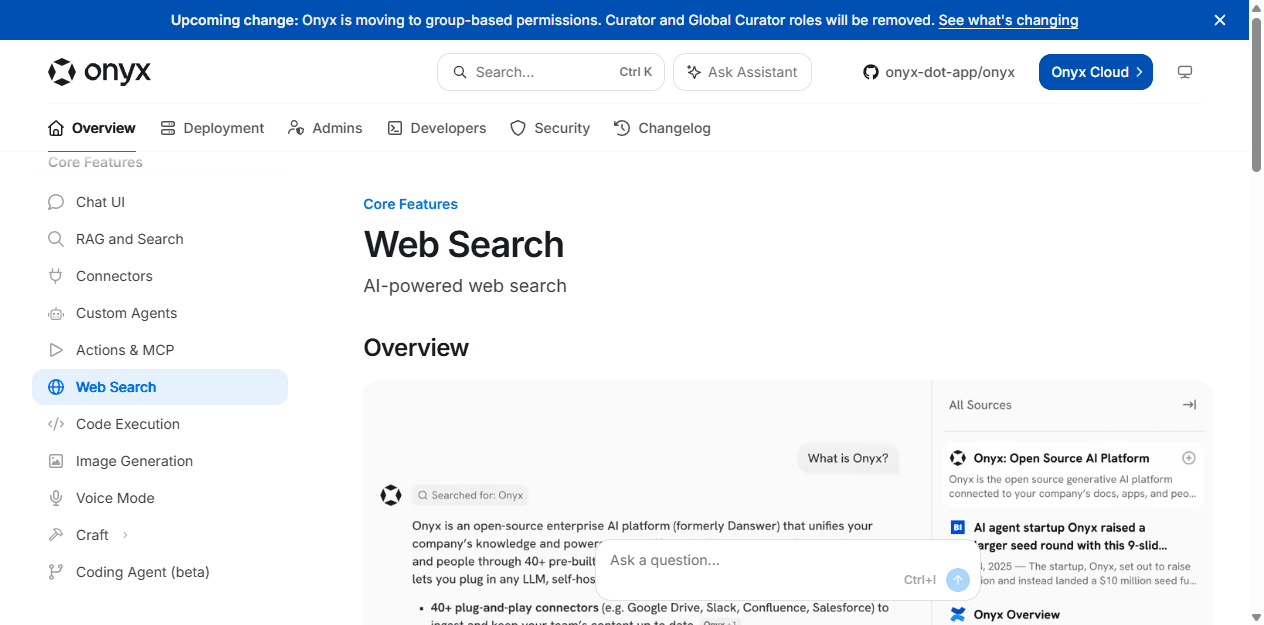Send question with the arrow button
The image size is (1264, 625).
tap(958, 580)
